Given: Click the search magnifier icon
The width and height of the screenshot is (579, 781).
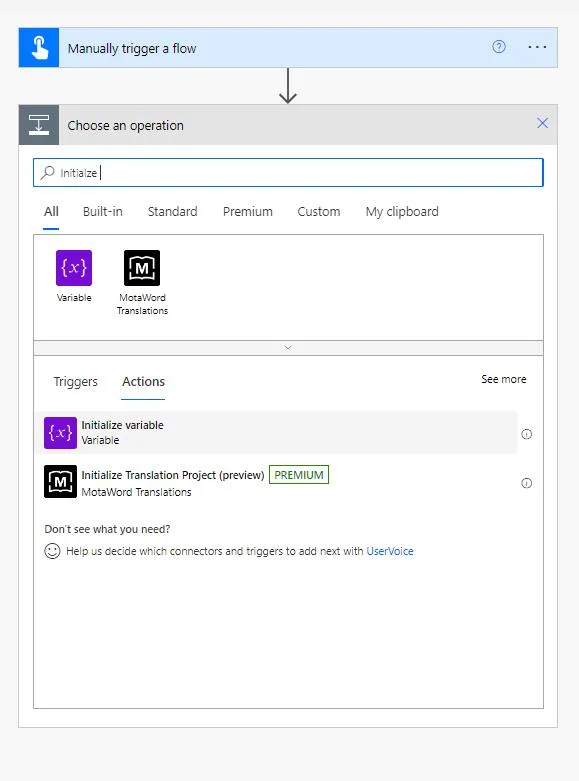Looking at the screenshot, I should 48,172.
